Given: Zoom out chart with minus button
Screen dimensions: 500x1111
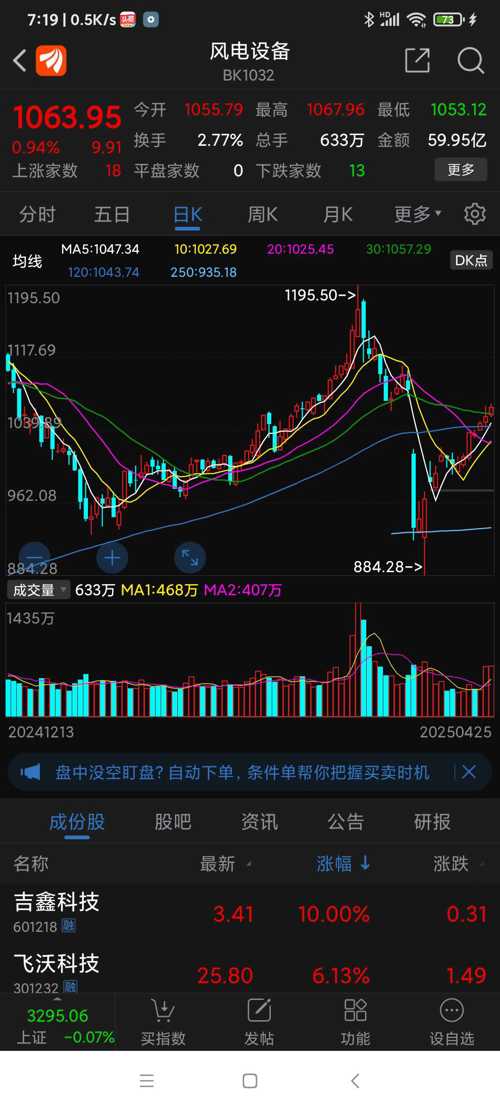Looking at the screenshot, I should click(35, 558).
